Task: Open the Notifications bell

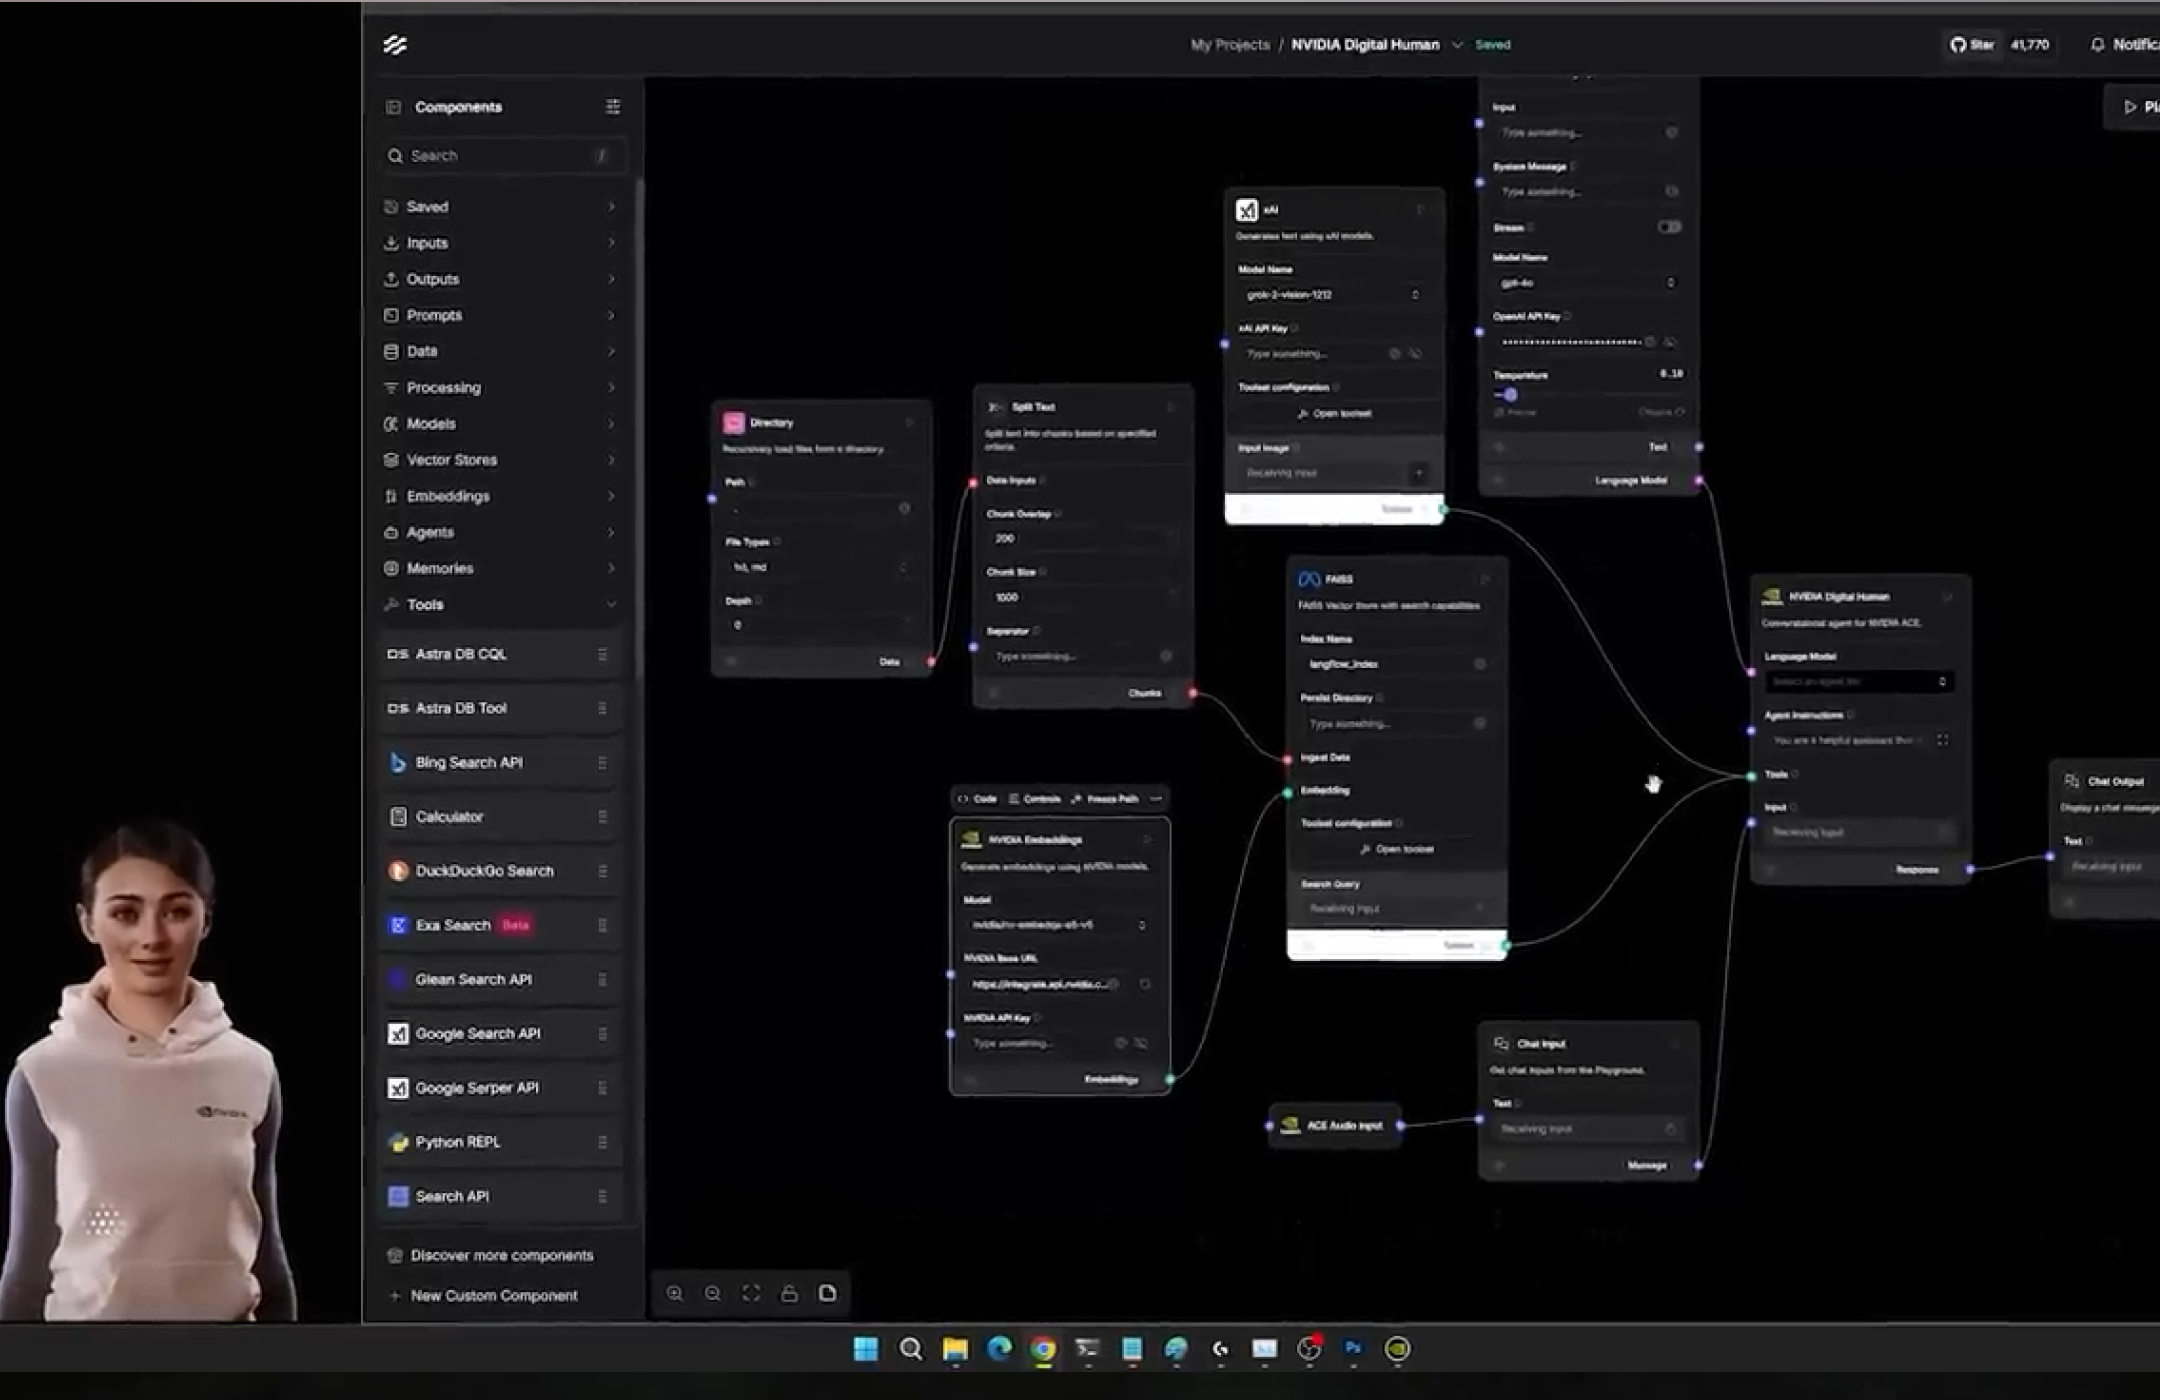Action: coord(2098,45)
